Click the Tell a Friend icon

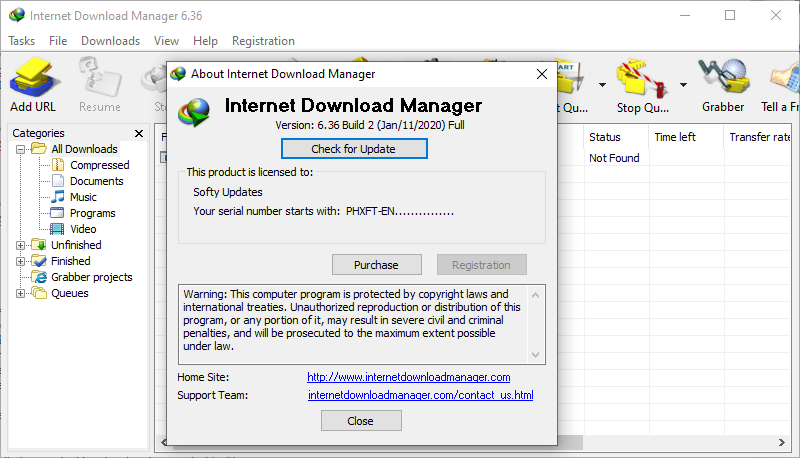(785, 78)
